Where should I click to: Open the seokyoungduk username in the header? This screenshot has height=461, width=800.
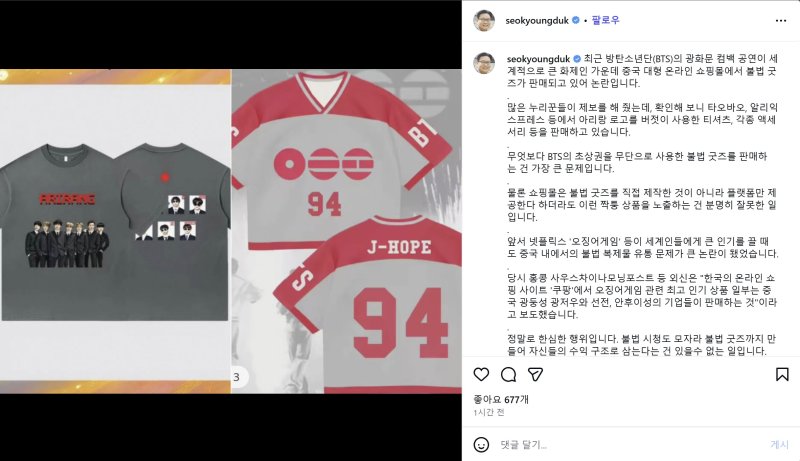[x=537, y=21]
